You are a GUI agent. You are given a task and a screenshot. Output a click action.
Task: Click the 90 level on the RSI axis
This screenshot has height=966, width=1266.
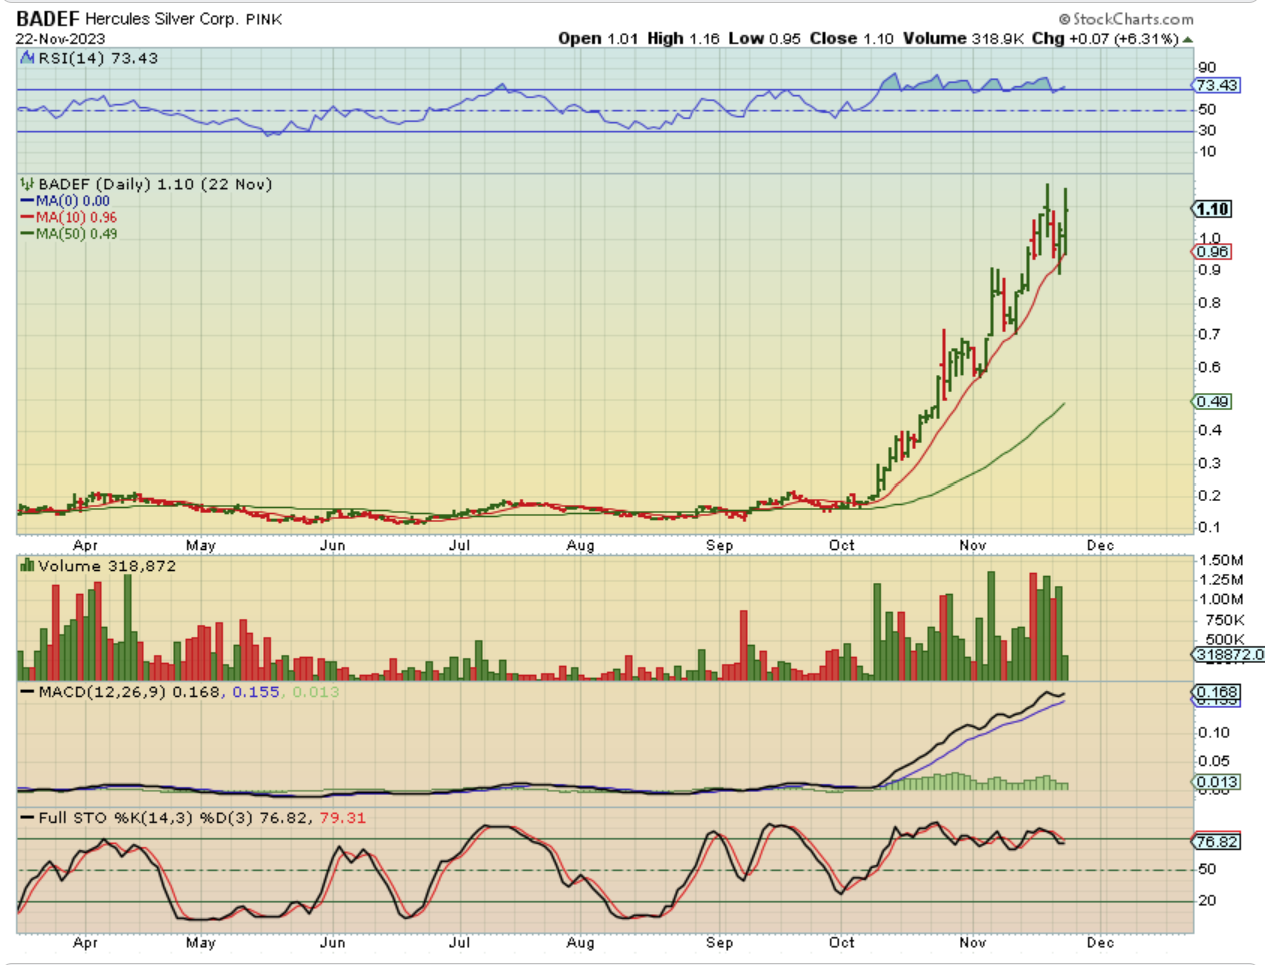click(x=1207, y=68)
